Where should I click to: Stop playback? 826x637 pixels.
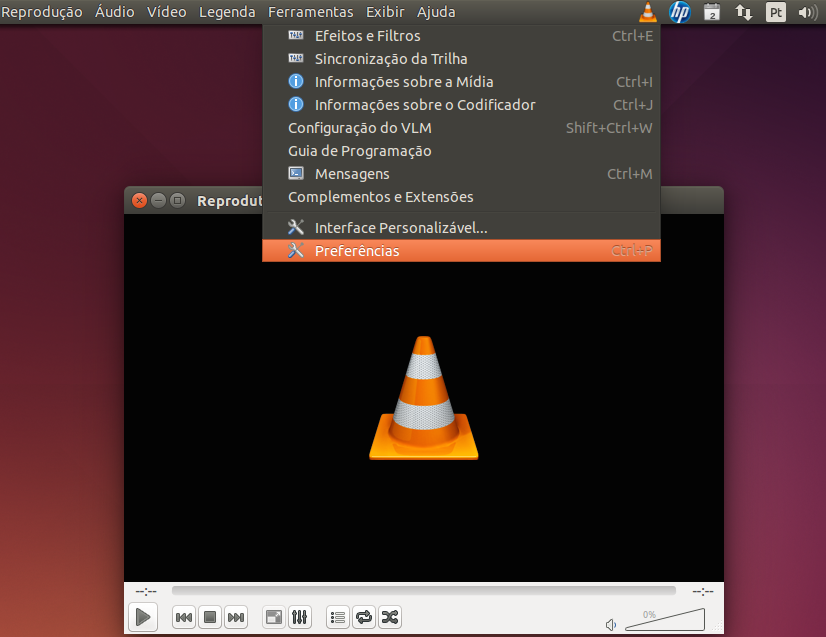(x=210, y=617)
